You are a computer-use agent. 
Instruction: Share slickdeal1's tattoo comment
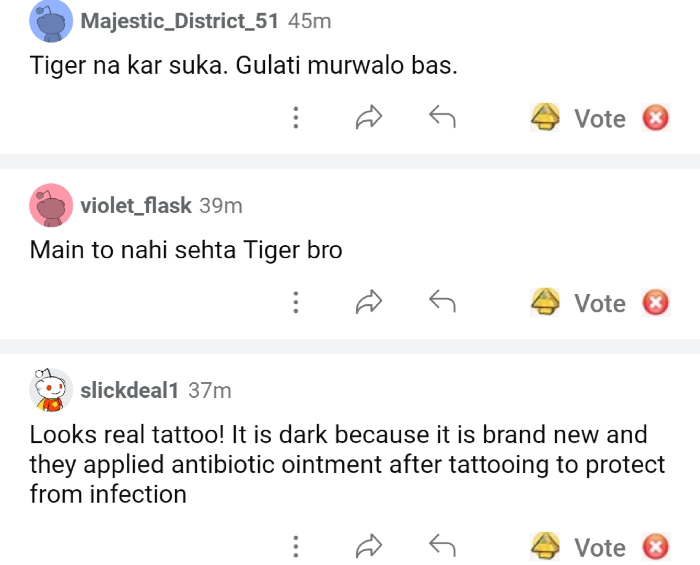[369, 547]
